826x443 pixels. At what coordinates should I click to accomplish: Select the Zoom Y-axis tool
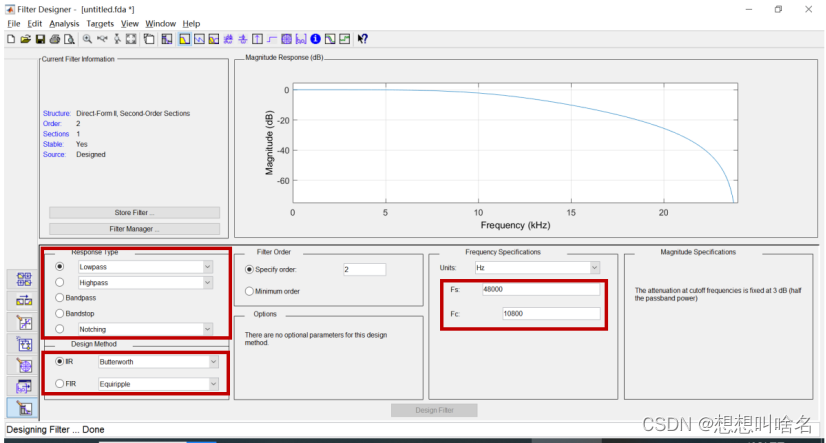[x=117, y=39]
